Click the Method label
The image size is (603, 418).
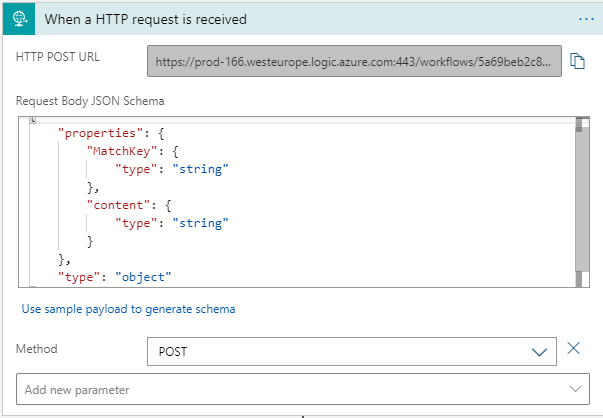point(37,349)
